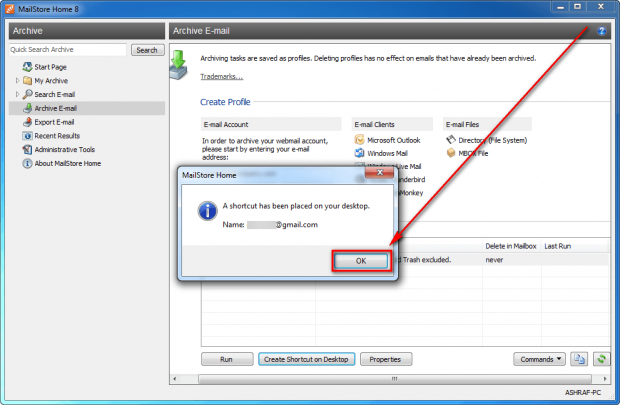Click the My Archive folder icon
Screen dimensions: 620x405
[x=27, y=81]
